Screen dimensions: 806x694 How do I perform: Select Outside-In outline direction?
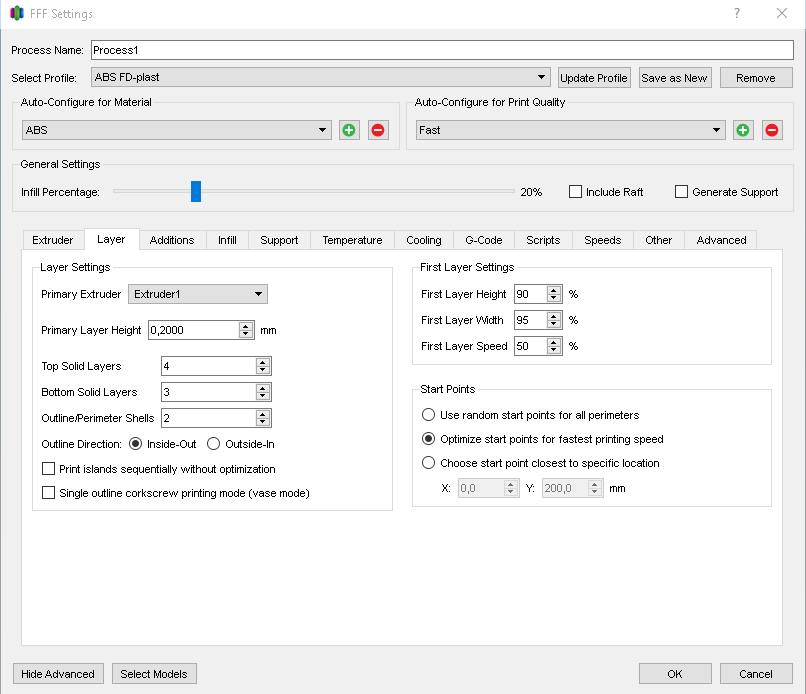pos(213,444)
